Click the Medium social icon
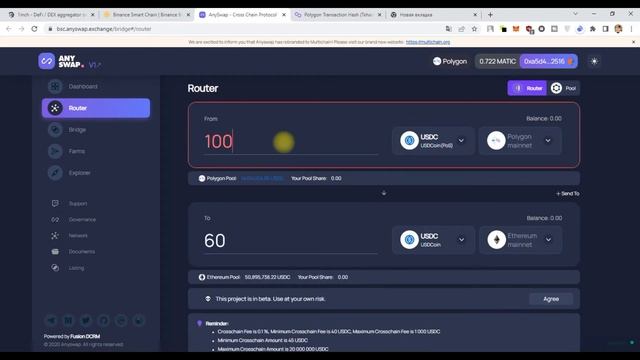Image resolution: width=640 pixels, height=360 pixels. coord(69,320)
